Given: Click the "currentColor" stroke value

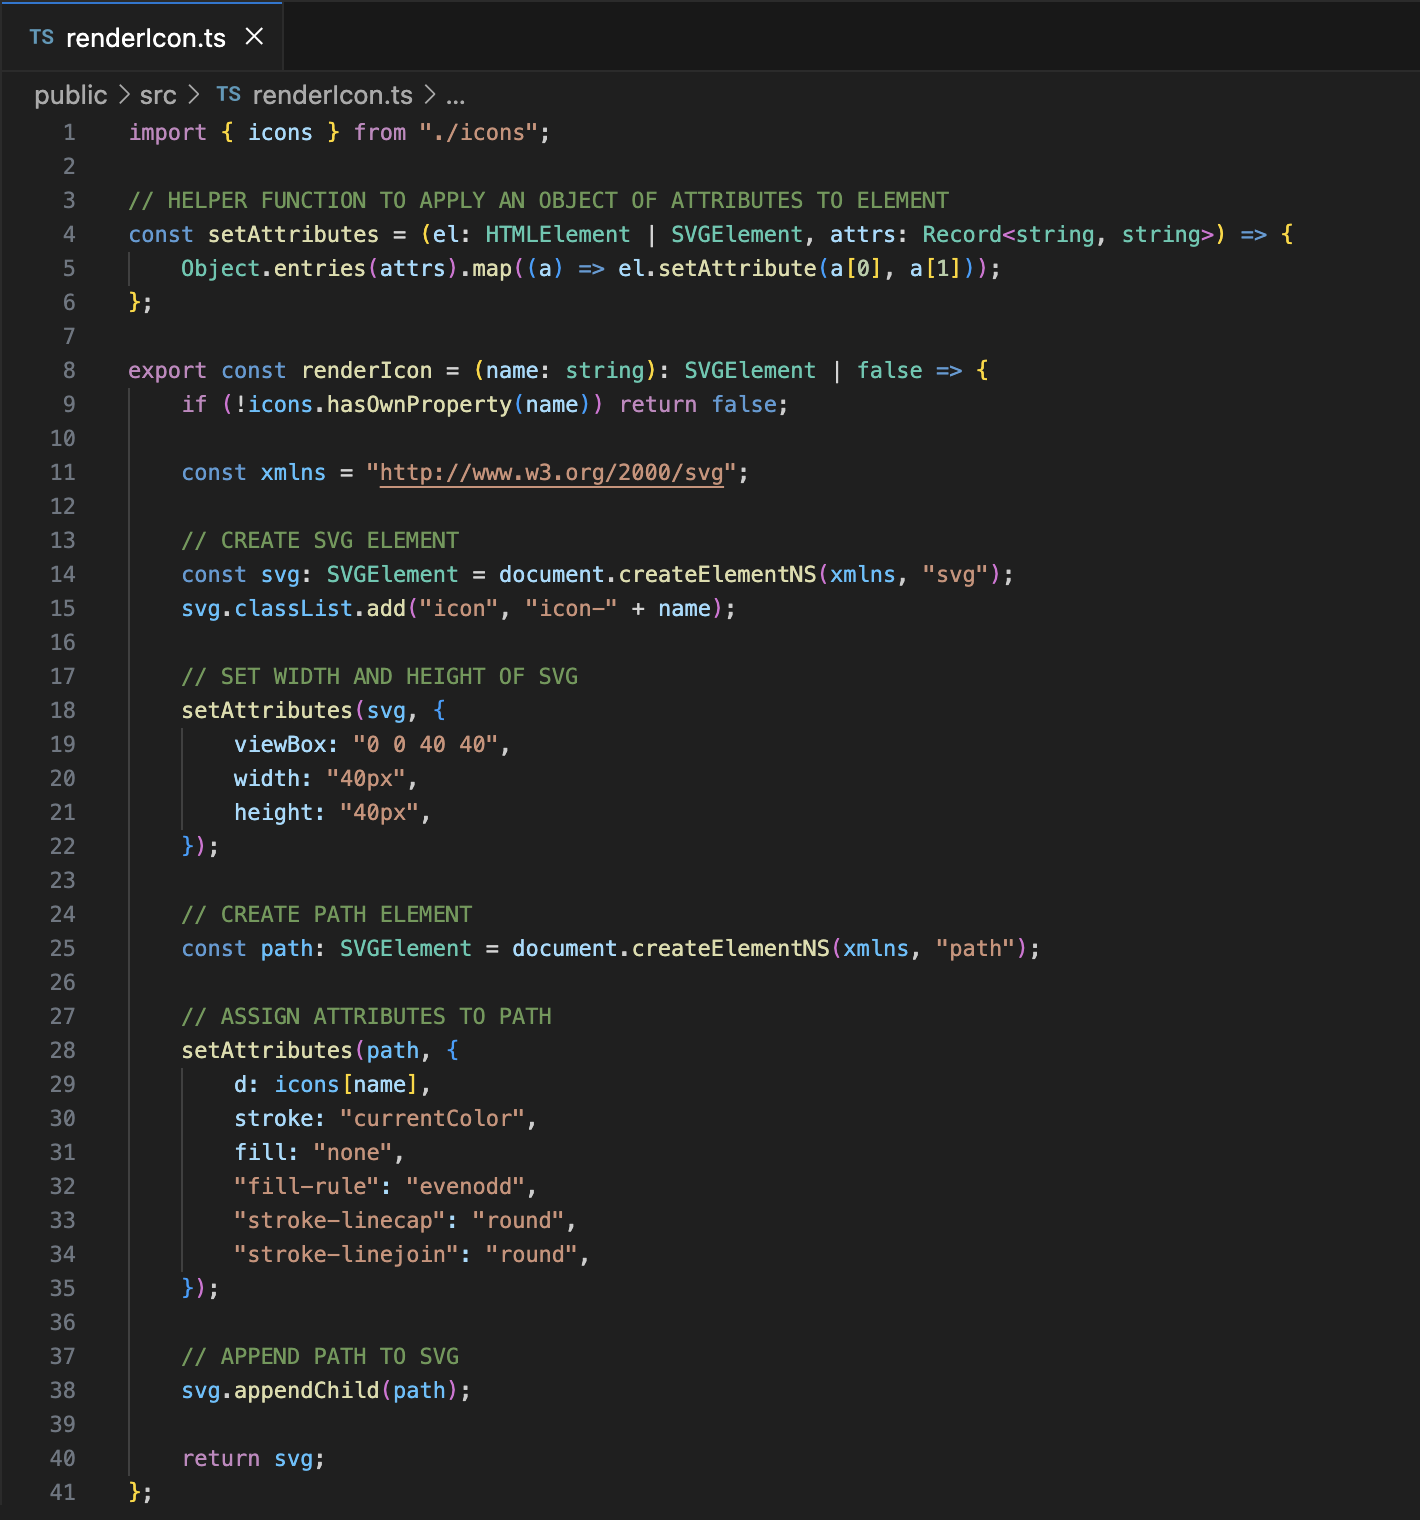Looking at the screenshot, I should (x=432, y=1118).
